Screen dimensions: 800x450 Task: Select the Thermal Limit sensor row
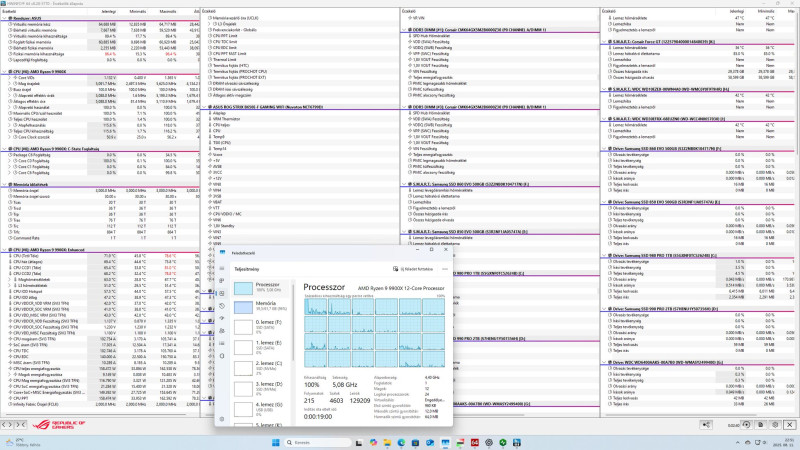tap(224, 60)
